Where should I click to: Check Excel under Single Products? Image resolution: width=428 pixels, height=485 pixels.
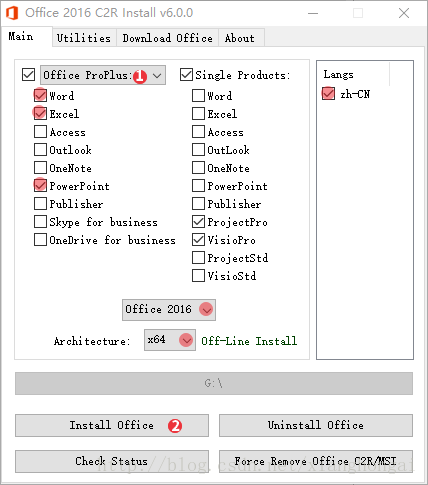tap(198, 114)
